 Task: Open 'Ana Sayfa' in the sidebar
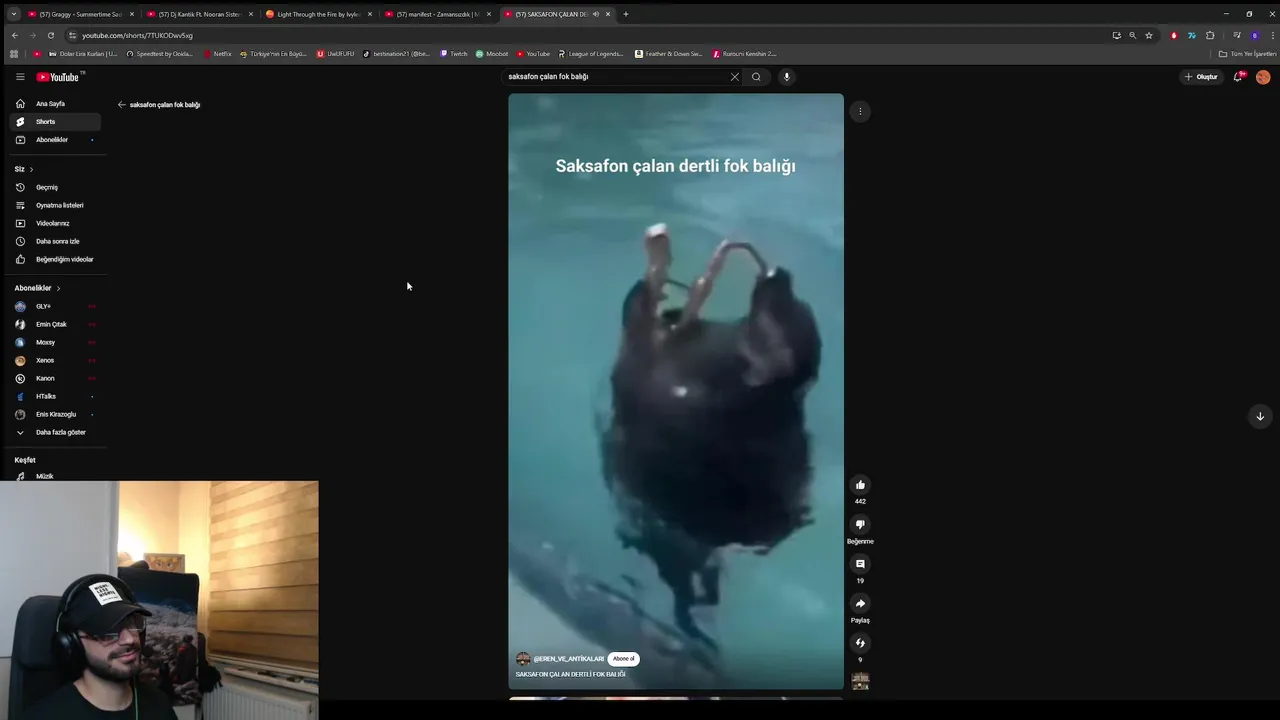pyautogui.click(x=55, y=104)
